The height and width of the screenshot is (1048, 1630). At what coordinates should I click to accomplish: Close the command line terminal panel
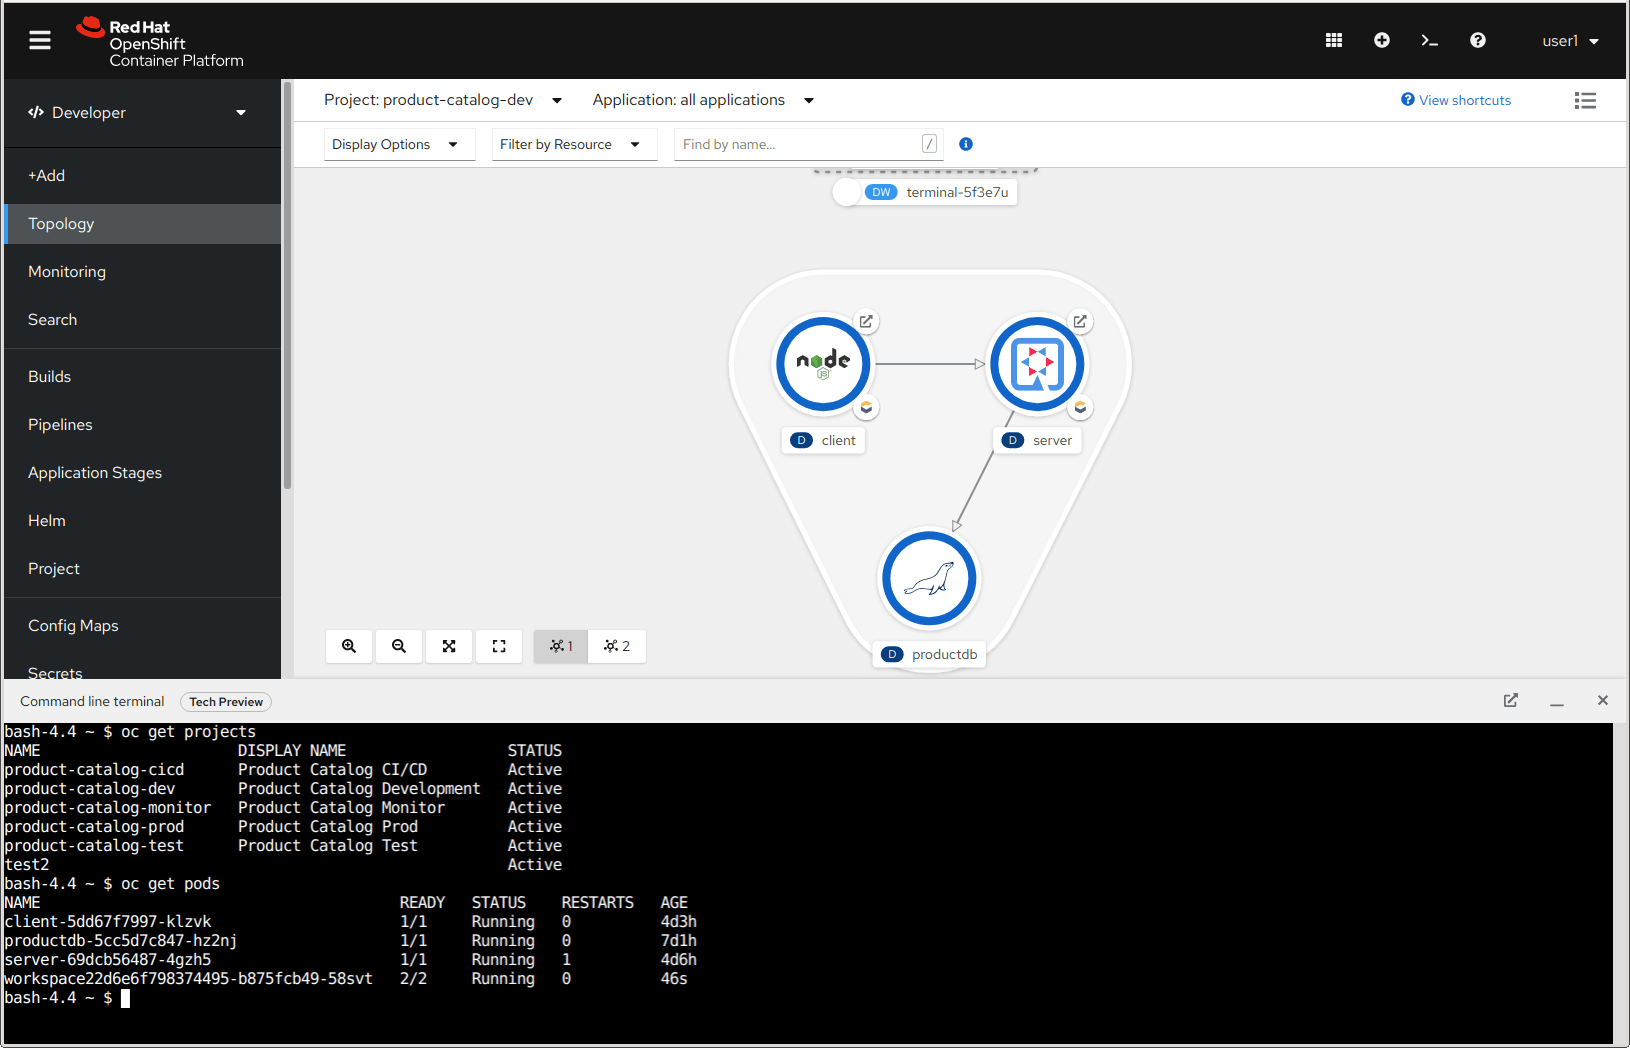tap(1603, 701)
